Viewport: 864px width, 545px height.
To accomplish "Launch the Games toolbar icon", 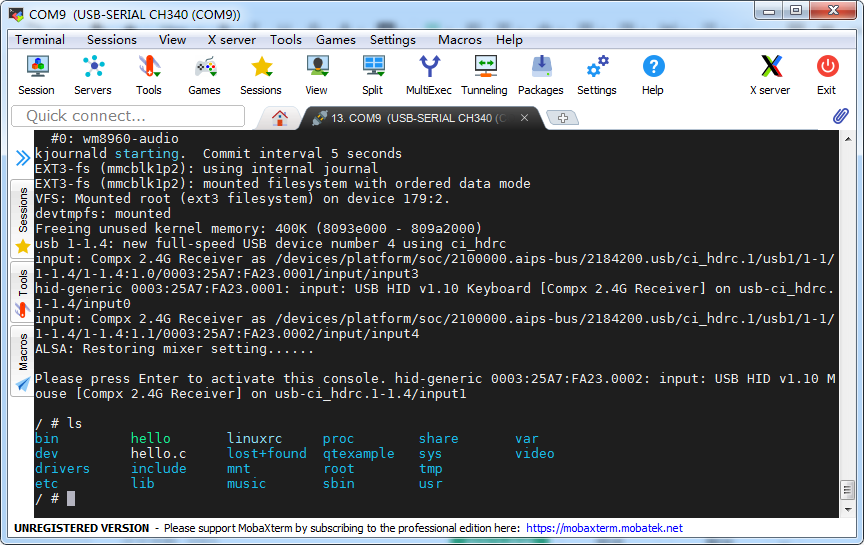I will pyautogui.click(x=205, y=75).
